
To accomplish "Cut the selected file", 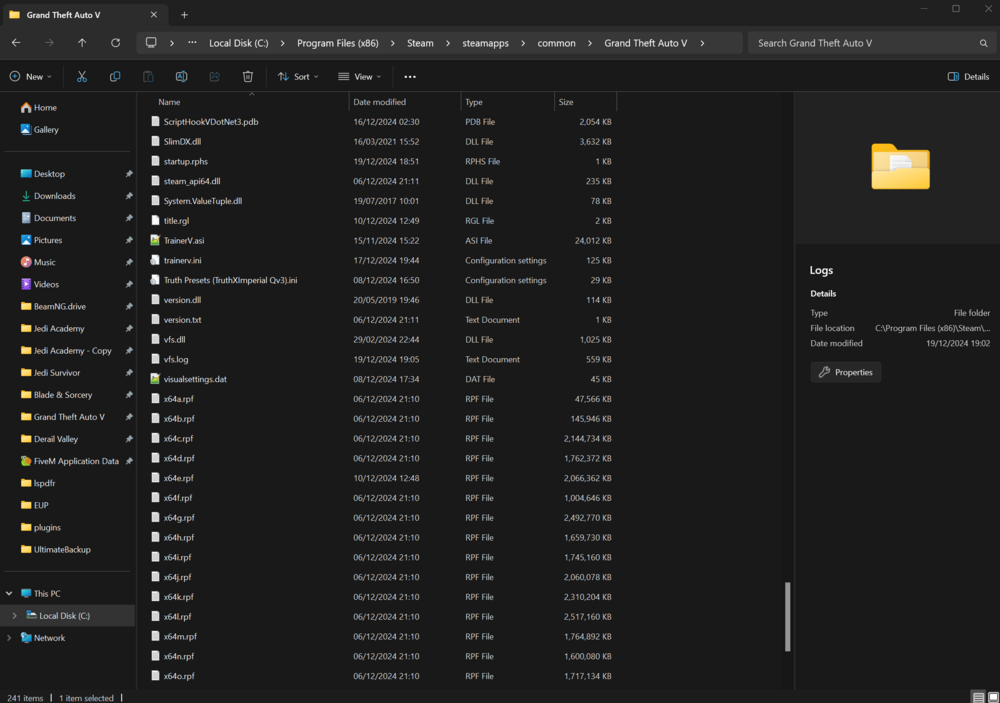I will click(x=82, y=76).
